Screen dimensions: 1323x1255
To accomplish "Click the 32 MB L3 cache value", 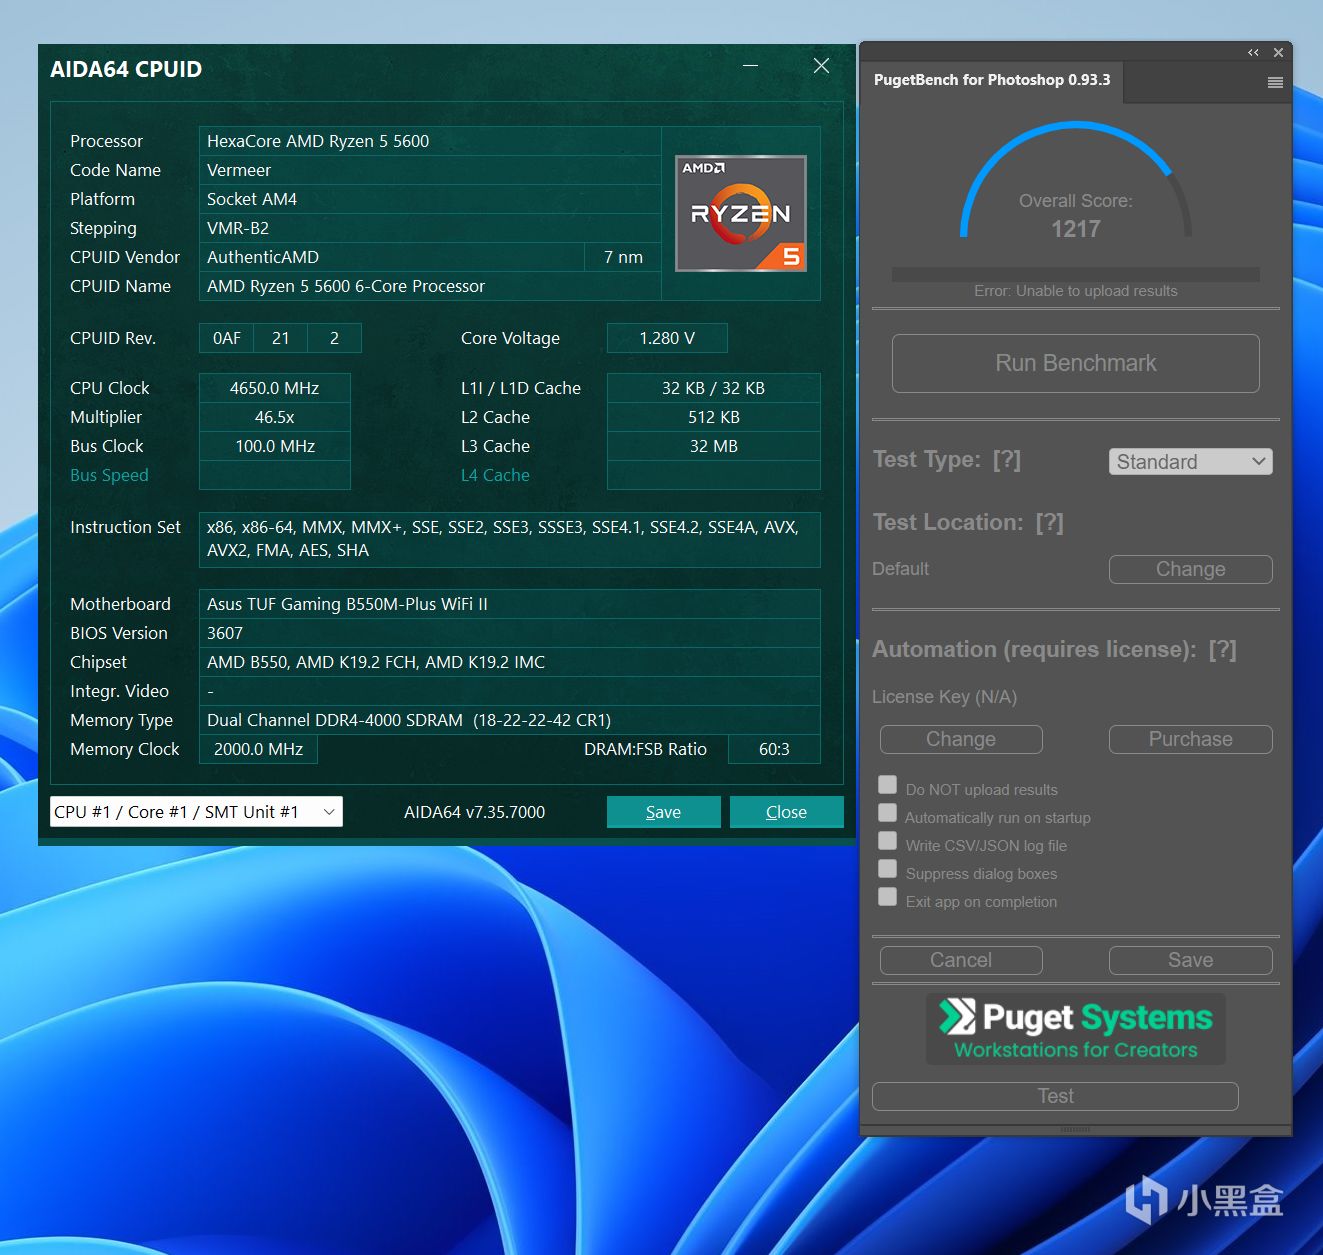I will pos(713,446).
